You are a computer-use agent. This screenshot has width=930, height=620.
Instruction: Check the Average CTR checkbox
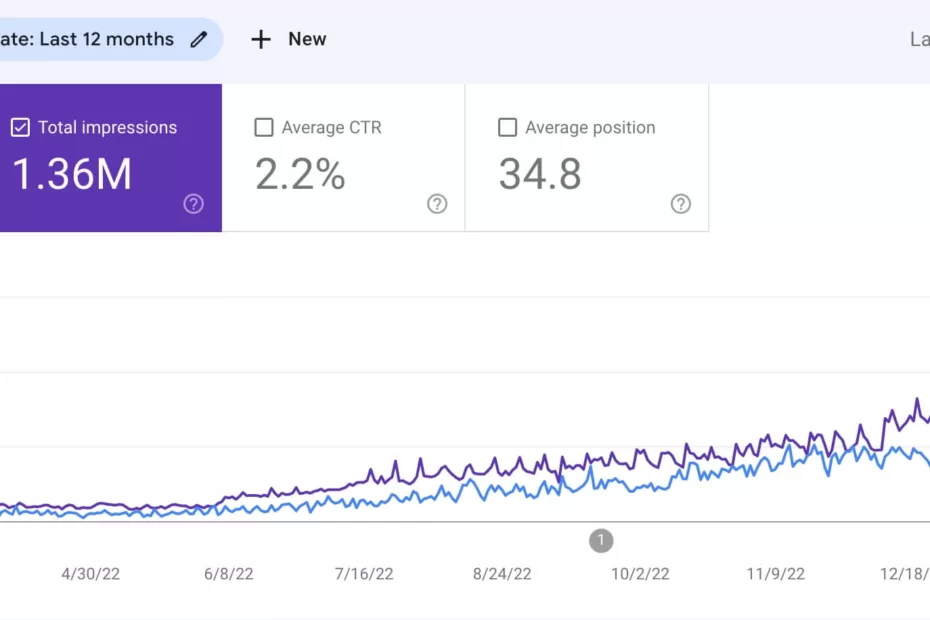pyautogui.click(x=264, y=127)
